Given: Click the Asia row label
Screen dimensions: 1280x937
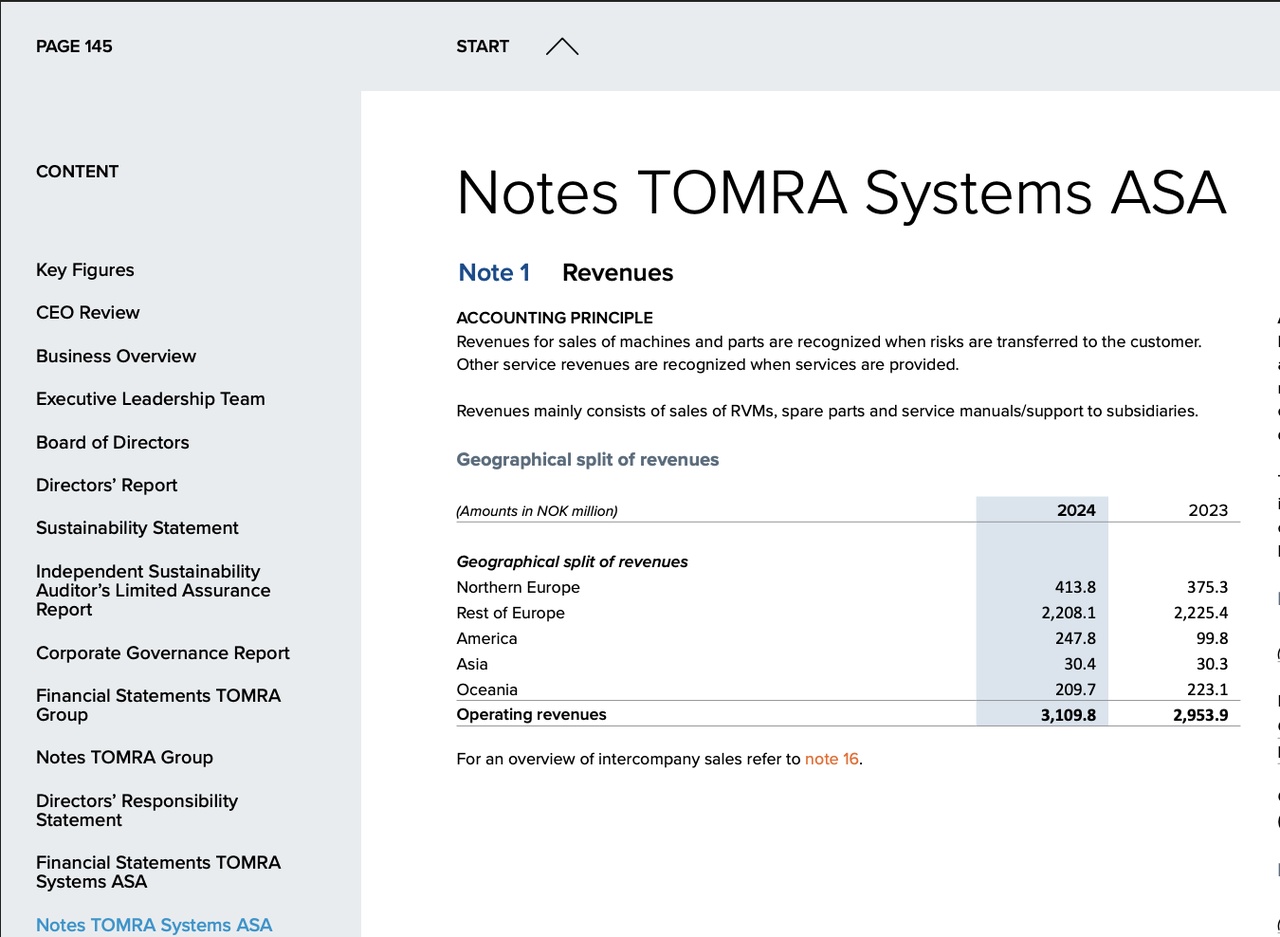Looking at the screenshot, I should [472, 664].
